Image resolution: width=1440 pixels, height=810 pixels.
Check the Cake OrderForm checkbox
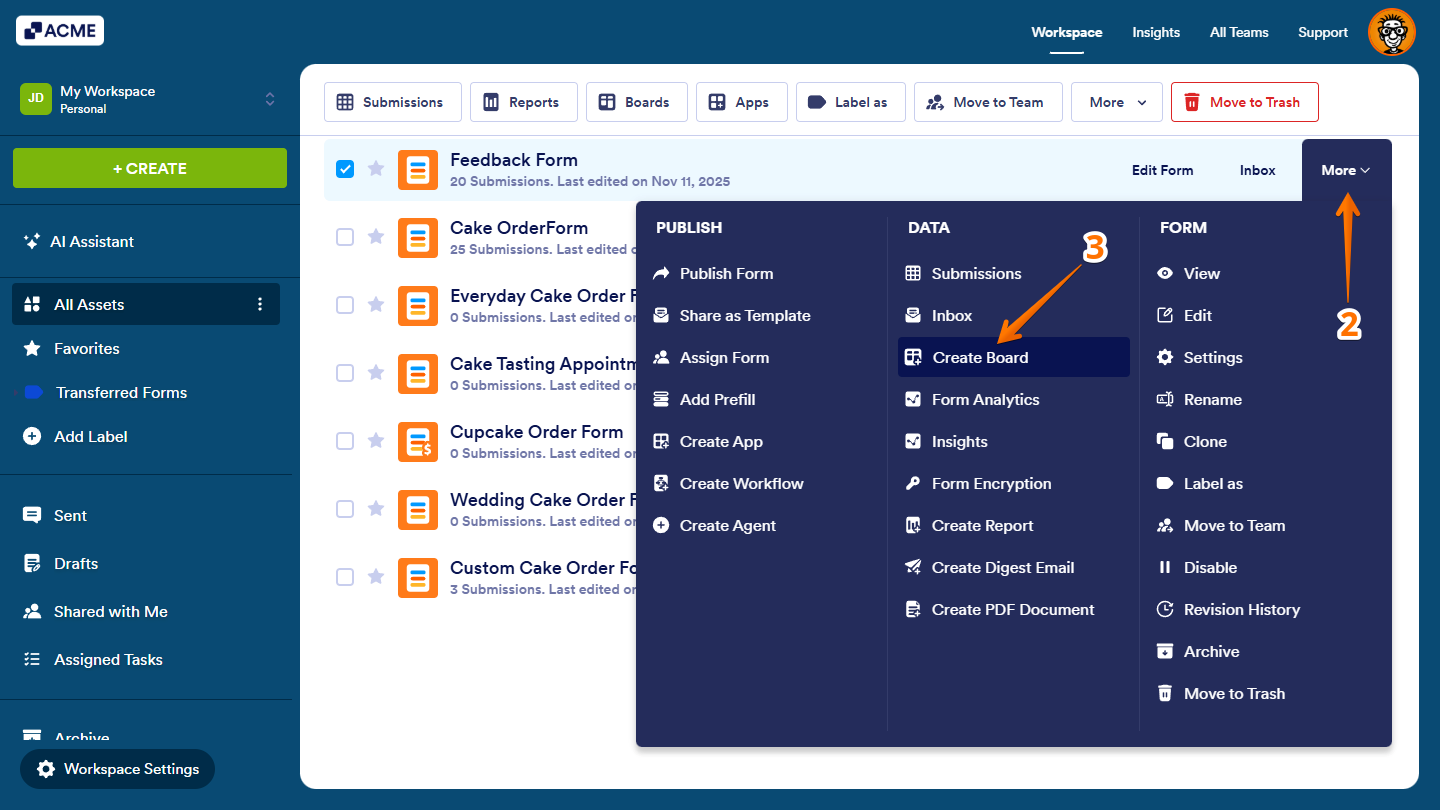(345, 237)
